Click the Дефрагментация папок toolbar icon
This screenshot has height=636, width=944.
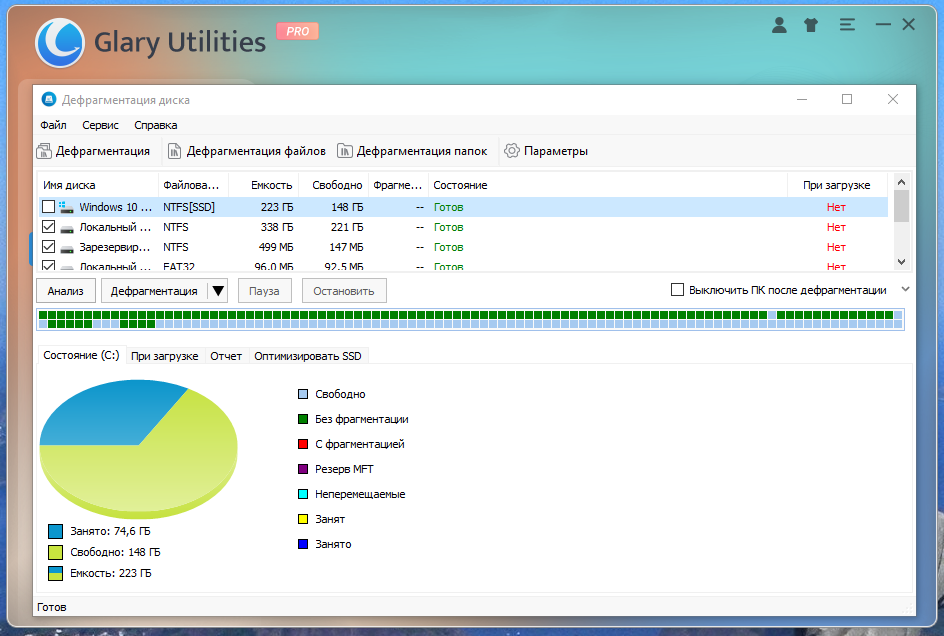(x=344, y=151)
